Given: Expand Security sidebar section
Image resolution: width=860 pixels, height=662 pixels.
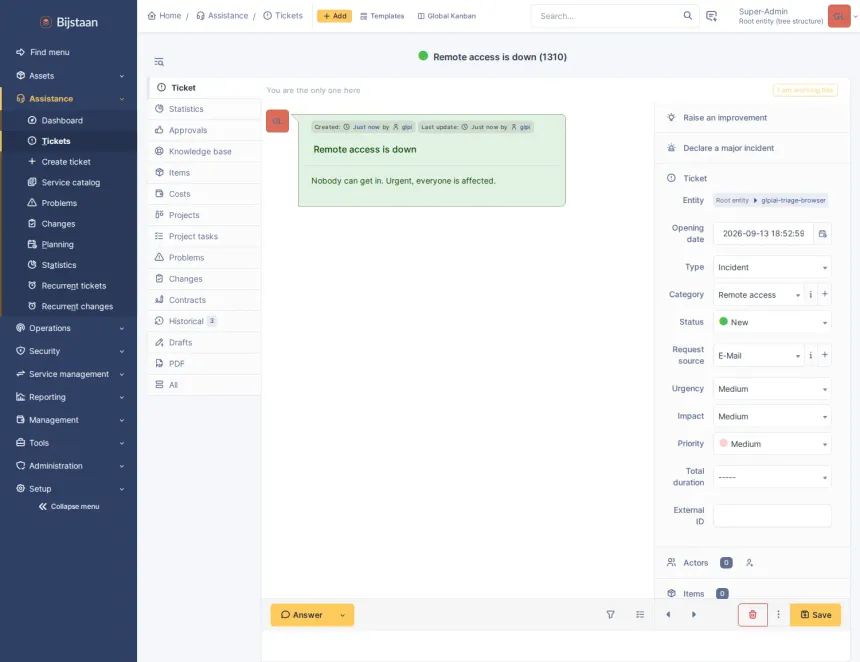Looking at the screenshot, I should pos(69,351).
